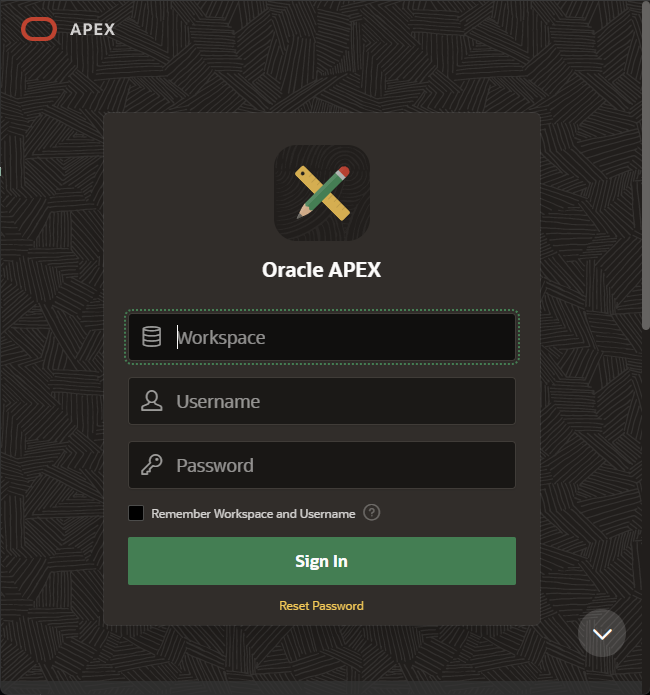The width and height of the screenshot is (650, 695).
Task: Click the database icon in Workspace field
Action: point(152,337)
